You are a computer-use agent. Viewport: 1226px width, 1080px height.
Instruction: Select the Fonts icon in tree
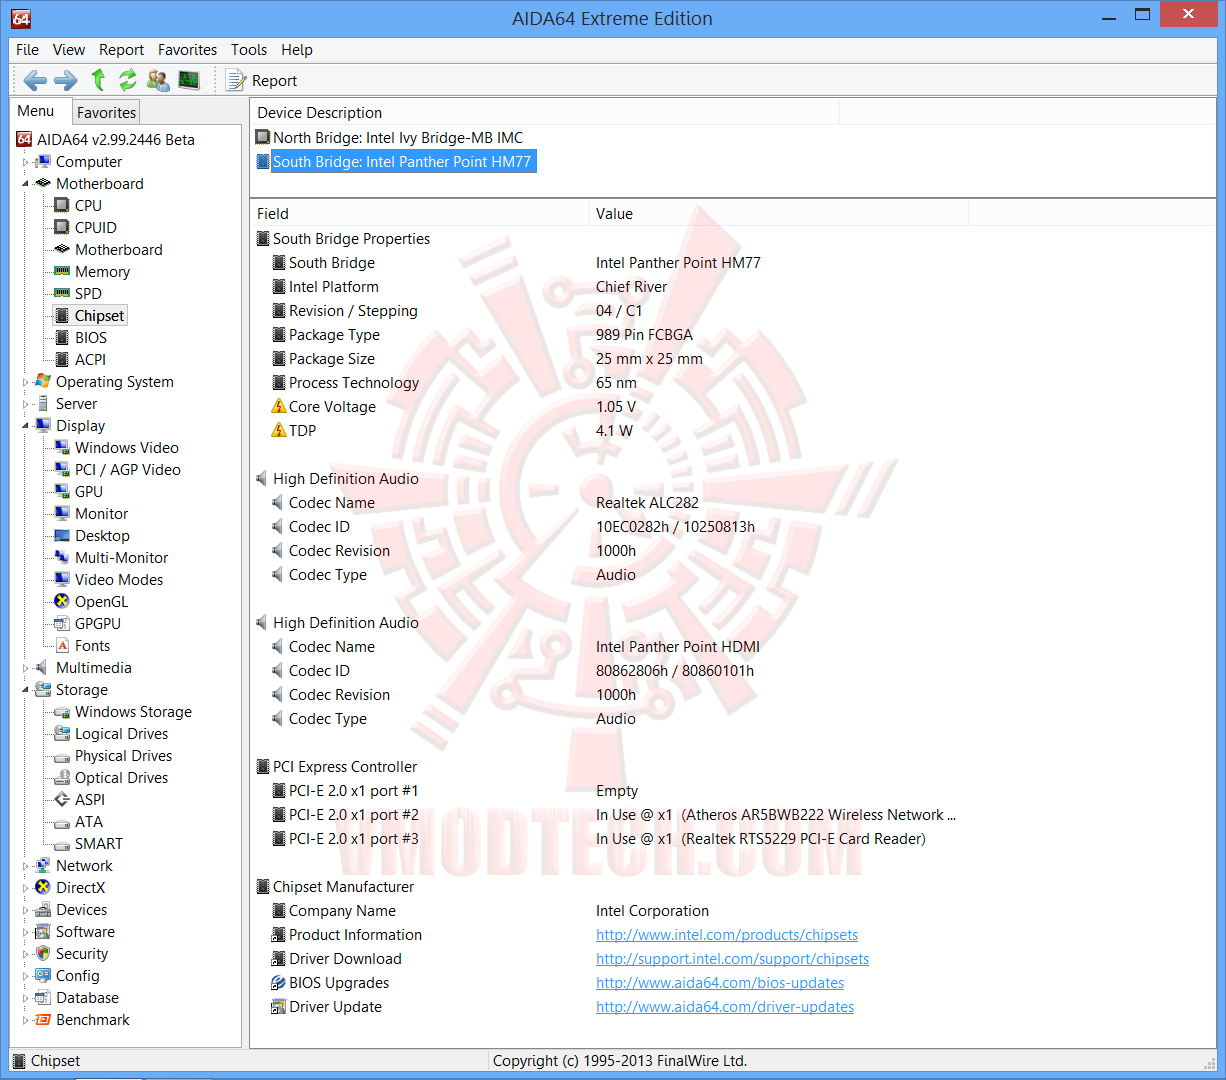(62, 645)
